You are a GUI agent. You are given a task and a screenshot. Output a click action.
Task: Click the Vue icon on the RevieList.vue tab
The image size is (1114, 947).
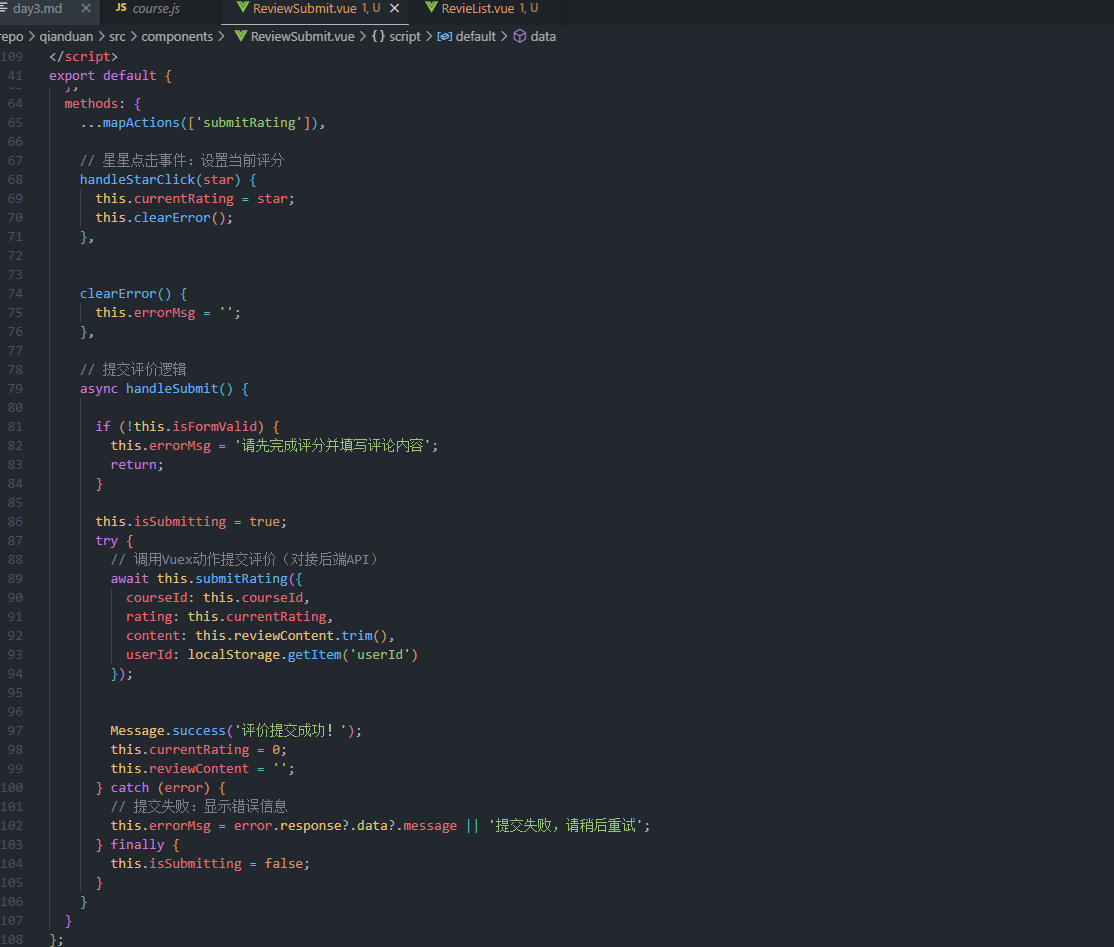pyautogui.click(x=431, y=8)
